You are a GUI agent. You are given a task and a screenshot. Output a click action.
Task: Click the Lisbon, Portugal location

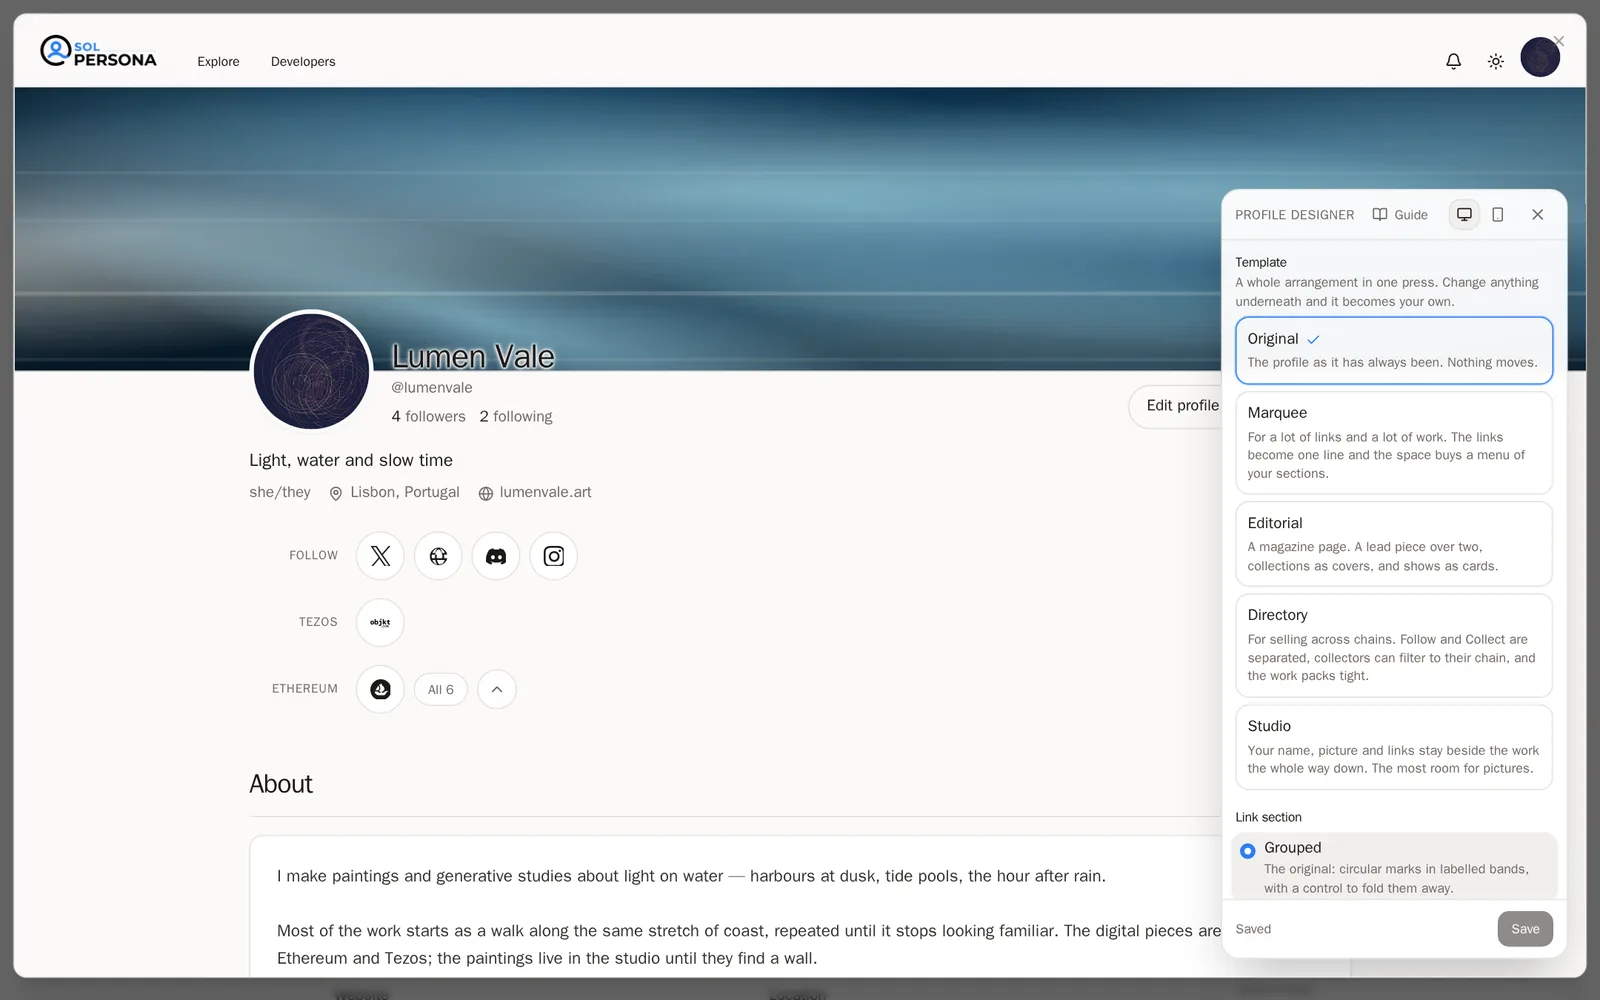pos(395,492)
